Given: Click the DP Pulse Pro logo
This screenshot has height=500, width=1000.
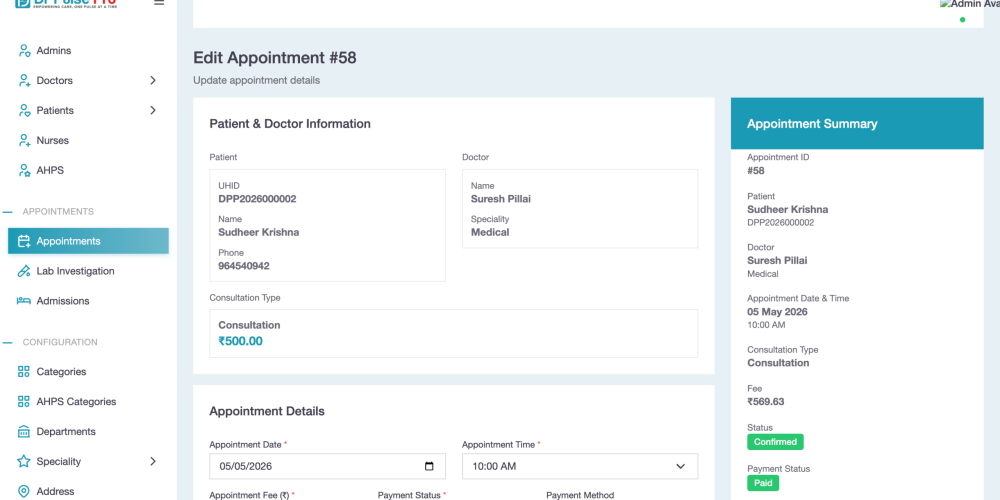Looking at the screenshot, I should [66, 3].
